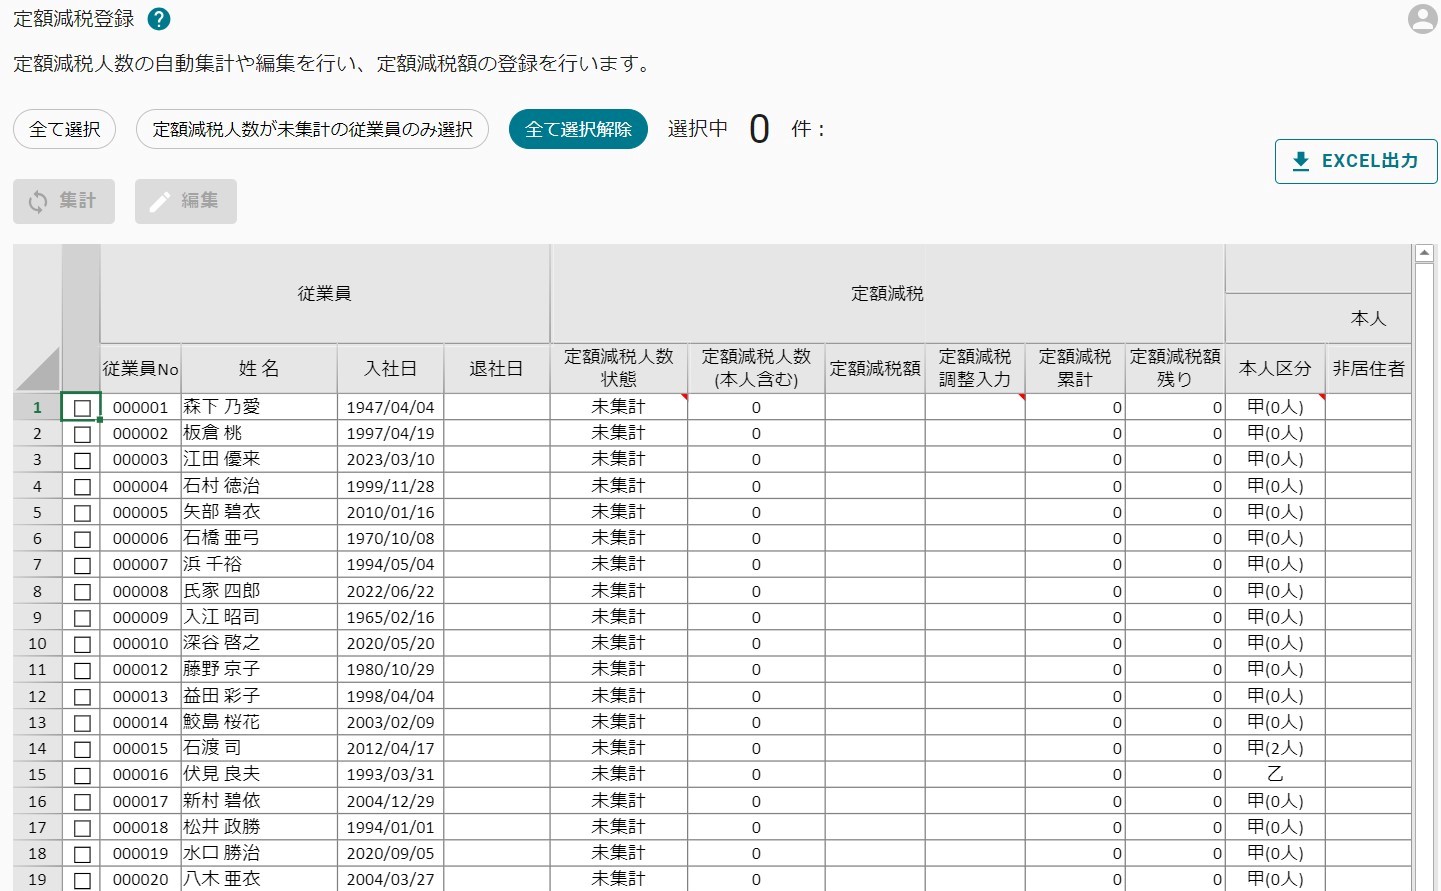Click the 全て選択解除 button
1441x891 pixels.
click(578, 129)
